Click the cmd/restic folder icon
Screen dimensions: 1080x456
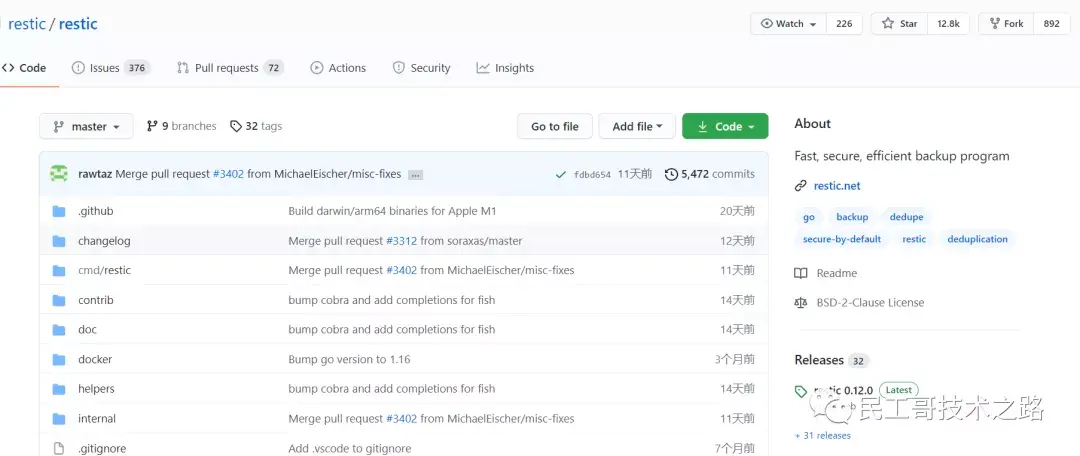(59, 271)
